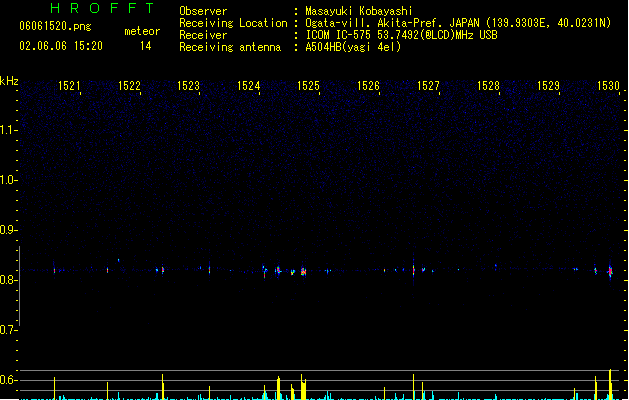Click the 1524 time axis marker

[x=249, y=86]
